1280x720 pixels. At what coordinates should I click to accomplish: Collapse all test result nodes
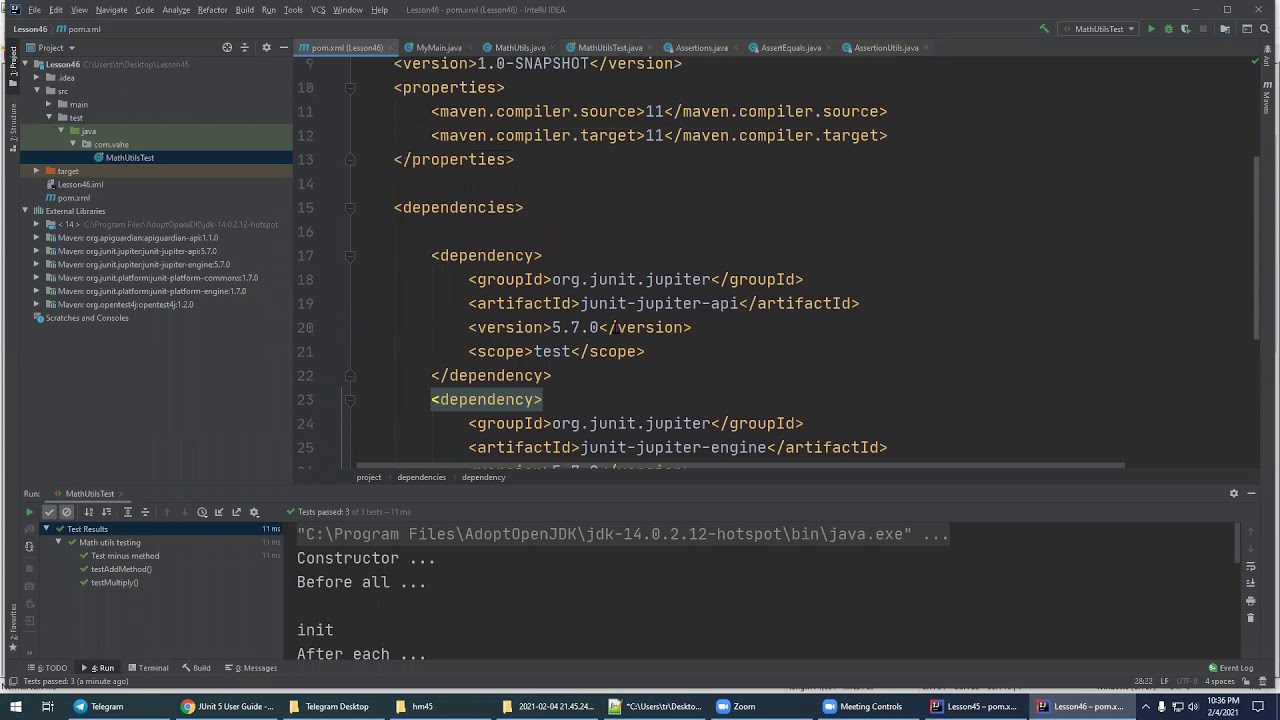click(145, 512)
